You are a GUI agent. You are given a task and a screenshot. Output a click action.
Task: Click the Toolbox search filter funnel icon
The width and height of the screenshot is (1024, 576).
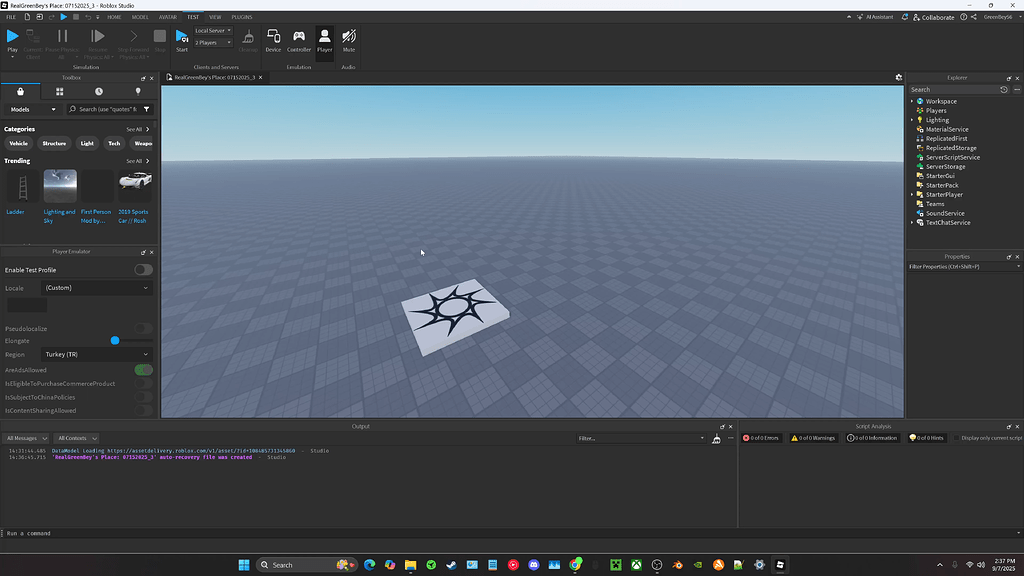[x=146, y=109]
